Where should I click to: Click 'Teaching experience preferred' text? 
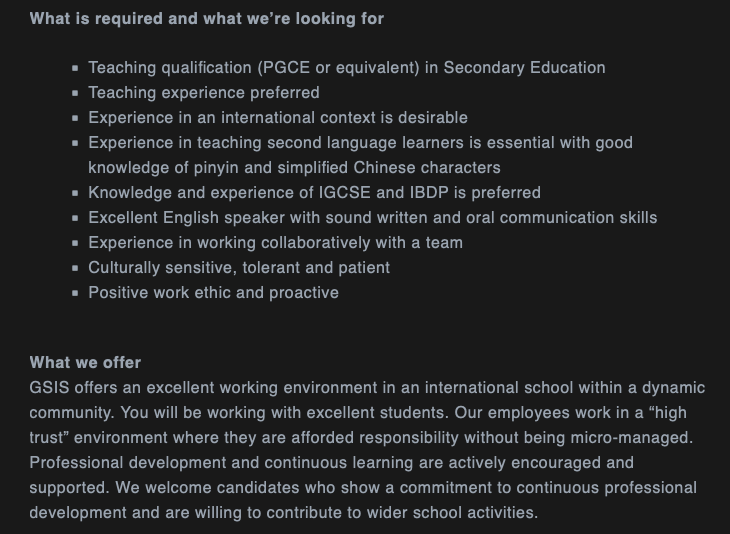pyautogui.click(x=204, y=93)
